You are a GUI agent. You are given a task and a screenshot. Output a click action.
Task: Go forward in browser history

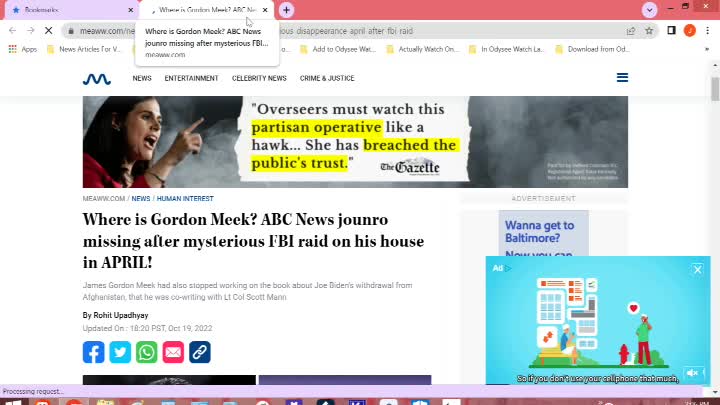coord(31,31)
